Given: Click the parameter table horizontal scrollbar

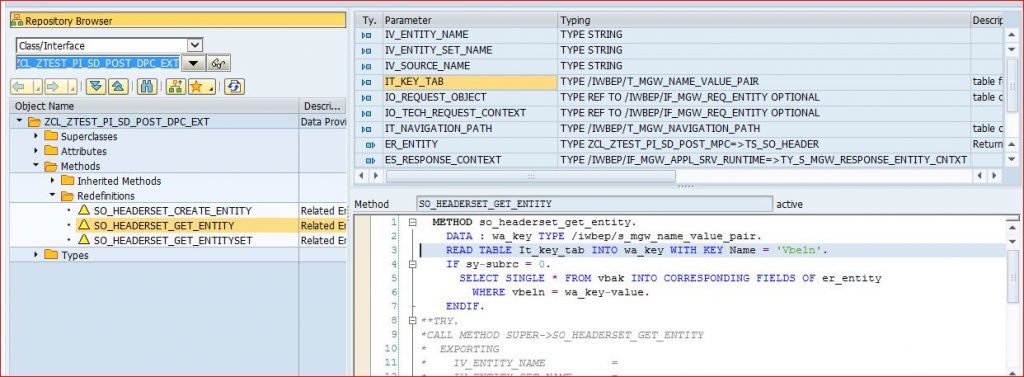Looking at the screenshot, I should pyautogui.click(x=530, y=176).
